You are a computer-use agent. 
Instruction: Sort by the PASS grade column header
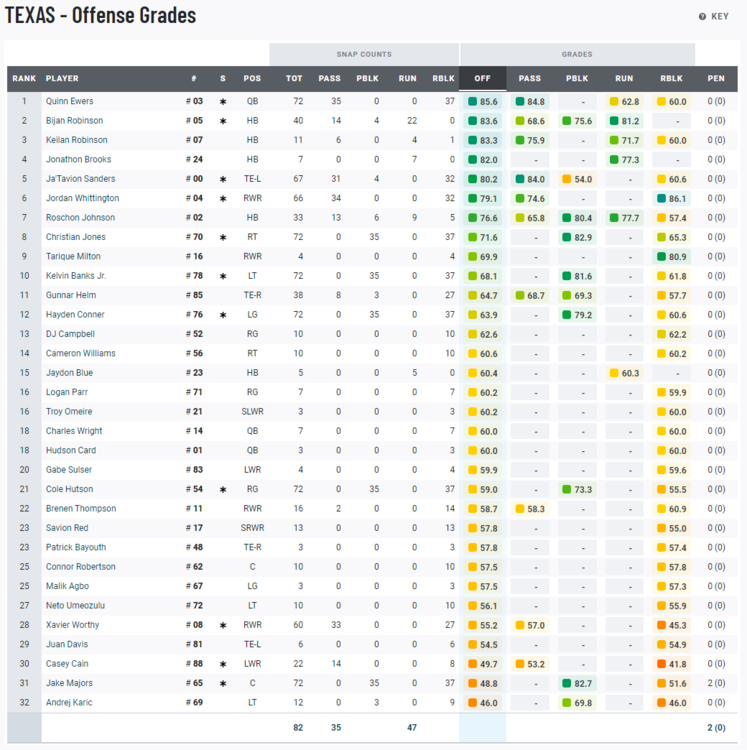point(530,79)
